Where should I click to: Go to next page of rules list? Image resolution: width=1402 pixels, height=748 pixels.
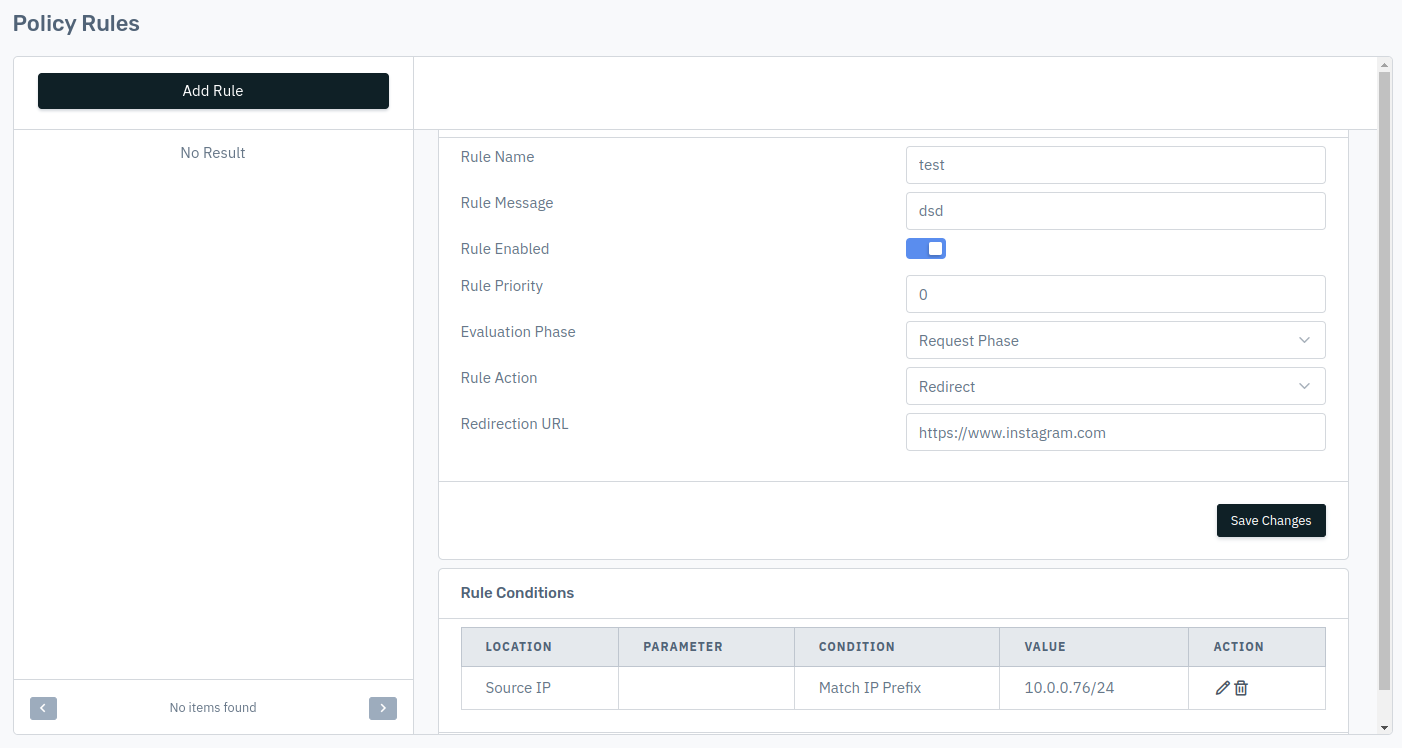[x=383, y=708]
